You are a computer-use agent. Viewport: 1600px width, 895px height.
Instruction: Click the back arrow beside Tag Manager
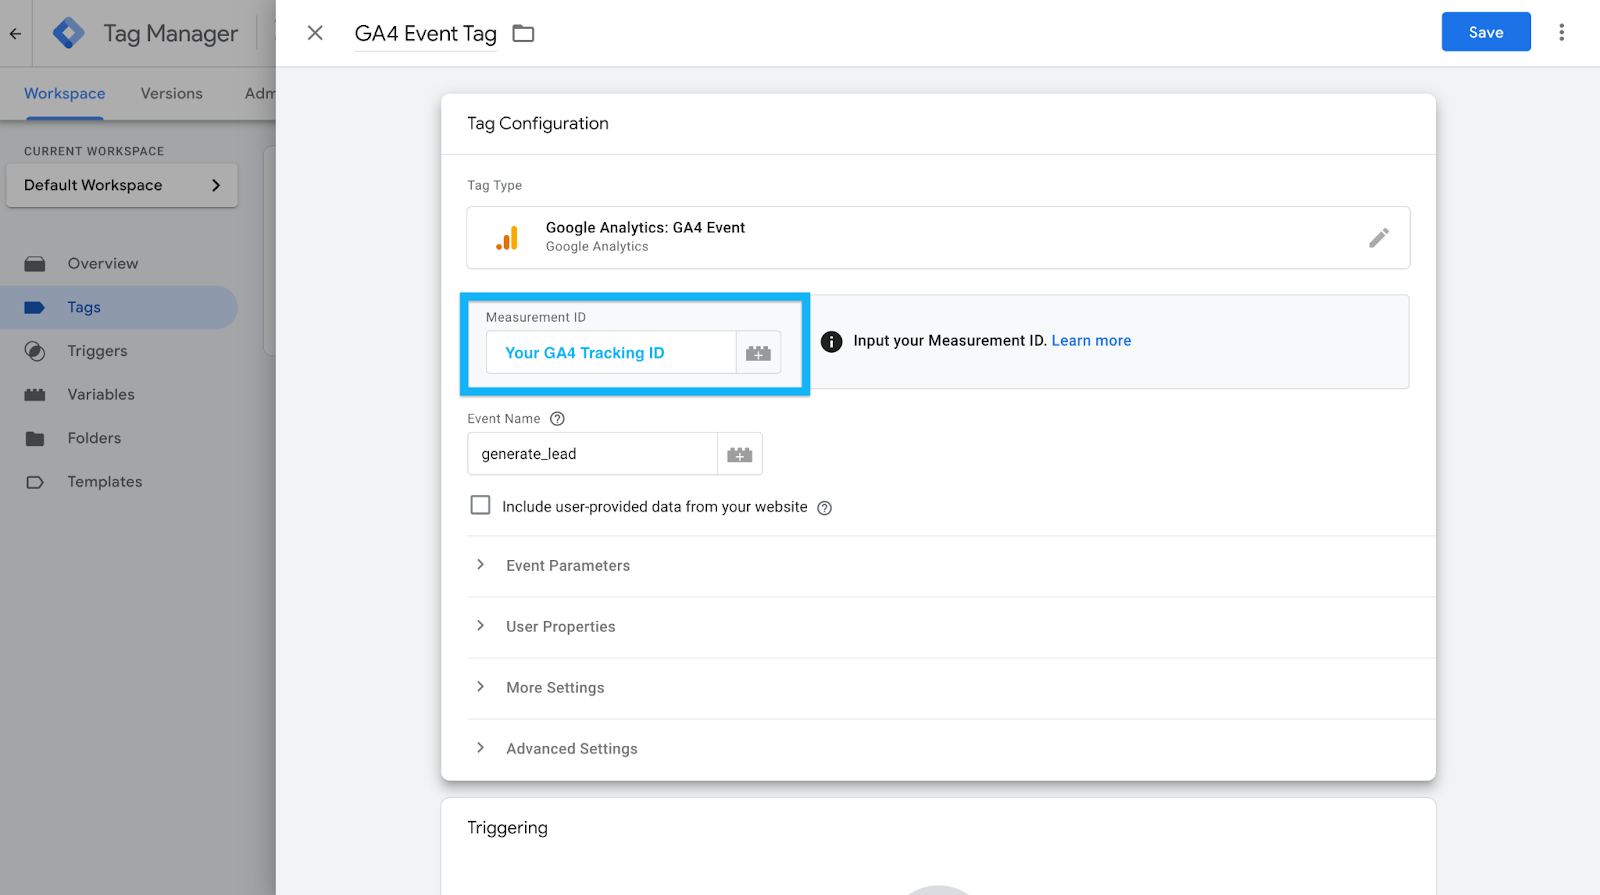(15, 33)
